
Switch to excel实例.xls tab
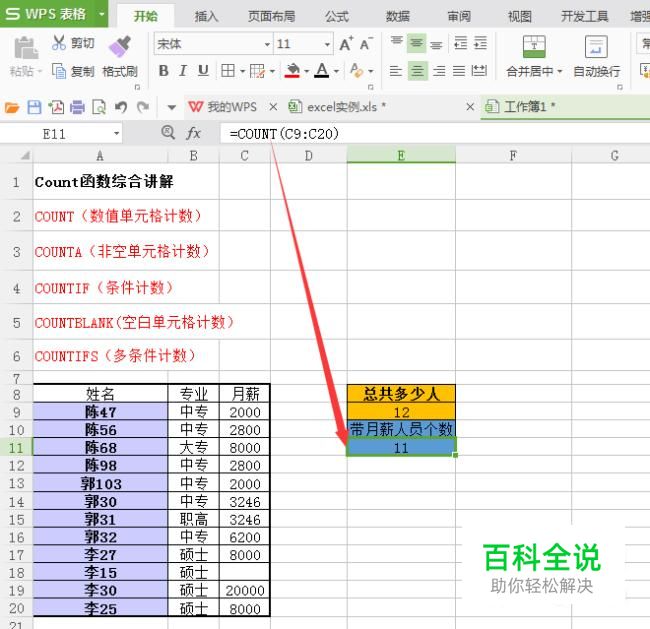click(337, 107)
